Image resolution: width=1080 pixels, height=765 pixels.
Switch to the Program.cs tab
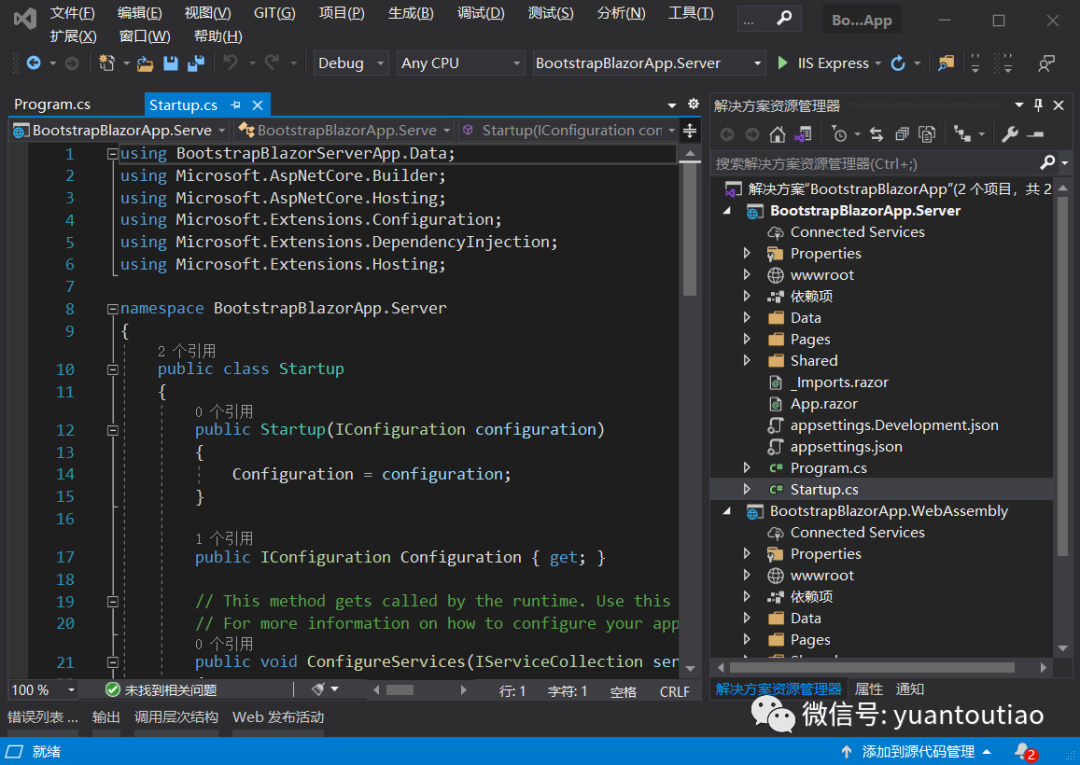pos(52,105)
